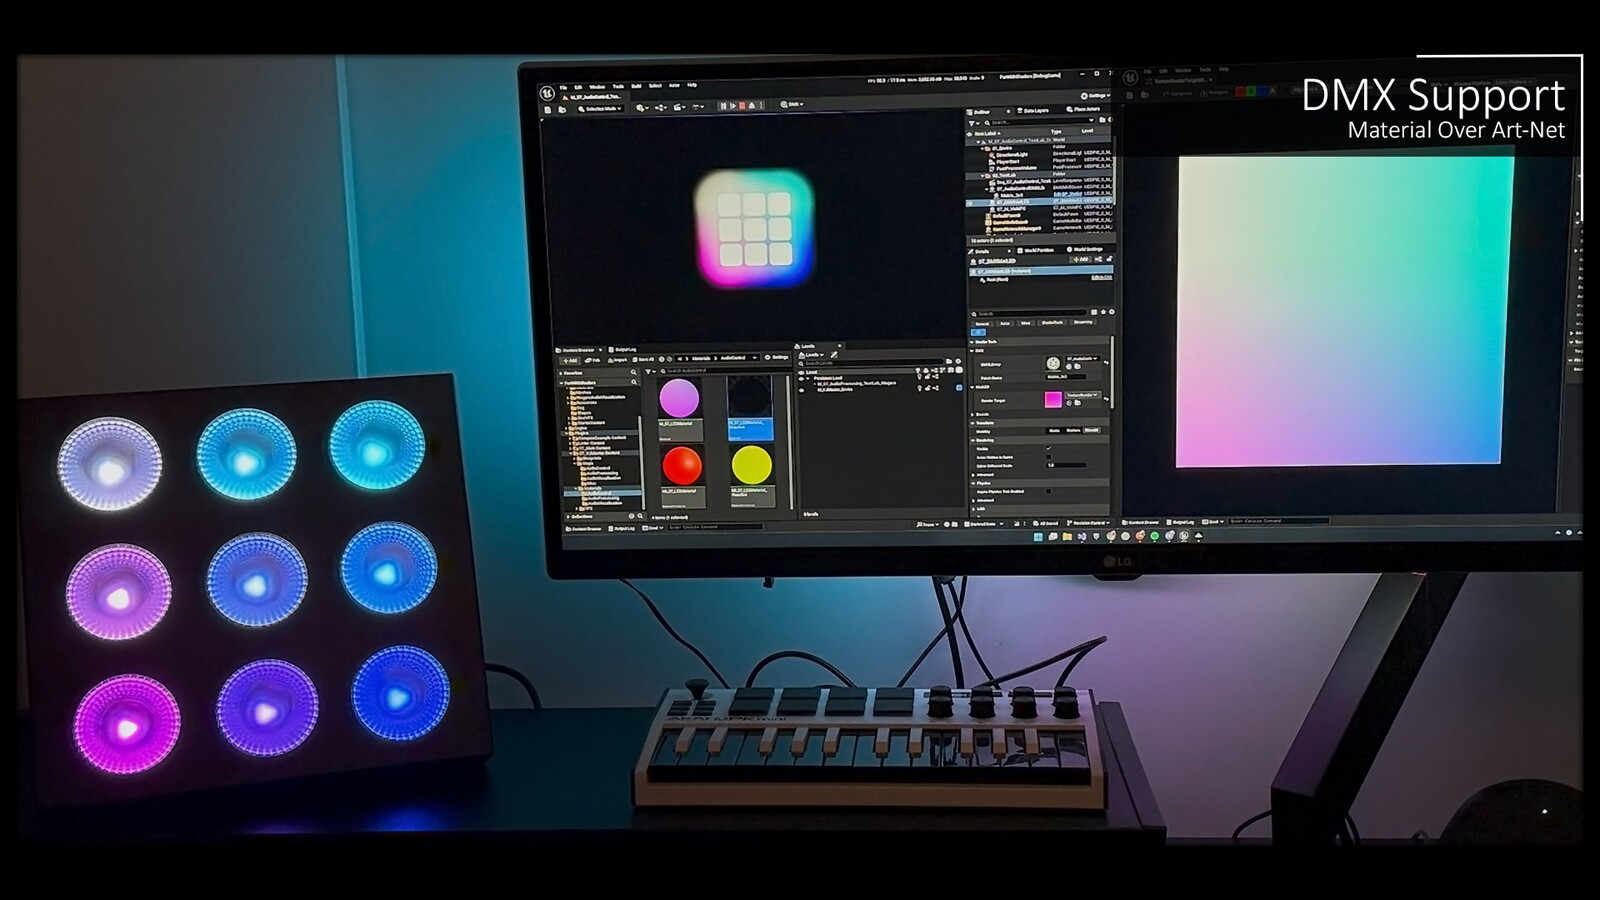Open the Help menu in the main editor
This screenshot has width=1600, height=900.
692,85
